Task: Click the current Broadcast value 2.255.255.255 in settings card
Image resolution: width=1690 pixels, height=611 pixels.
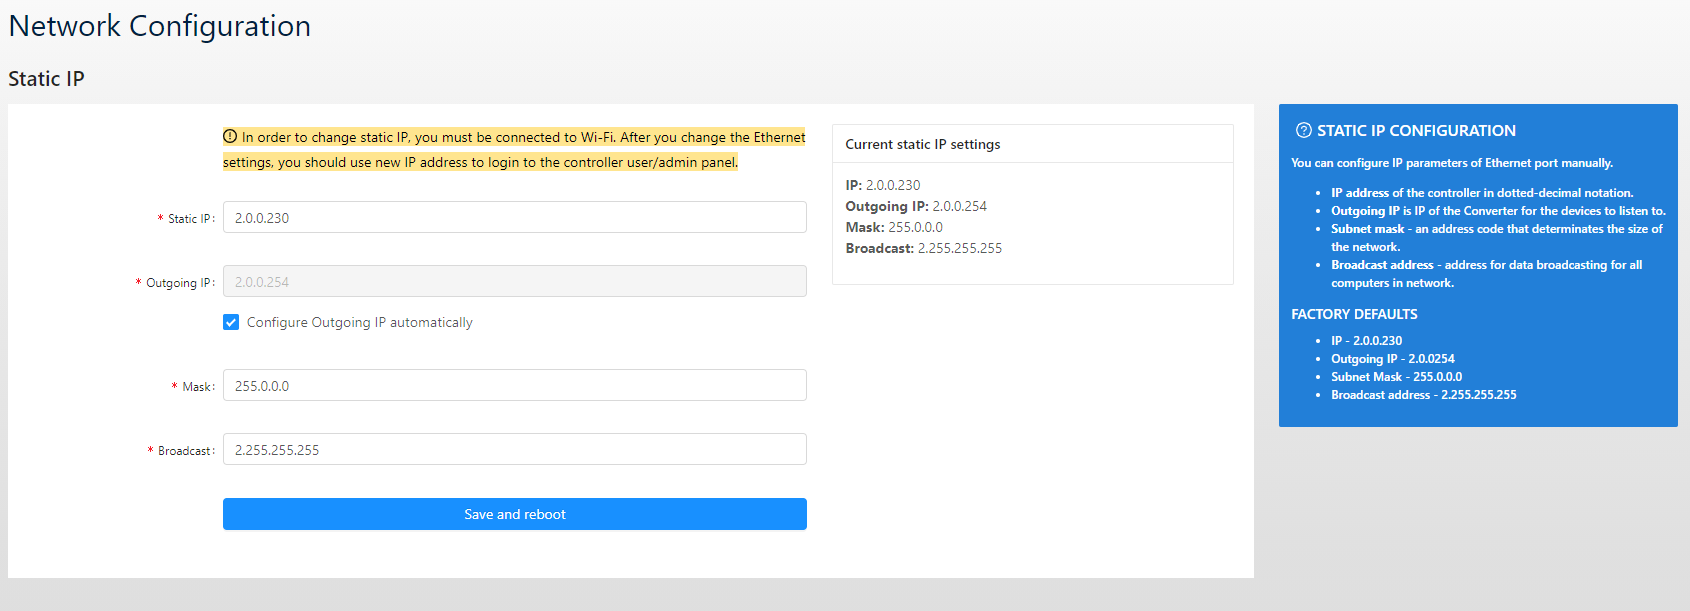Action: [x=959, y=248]
